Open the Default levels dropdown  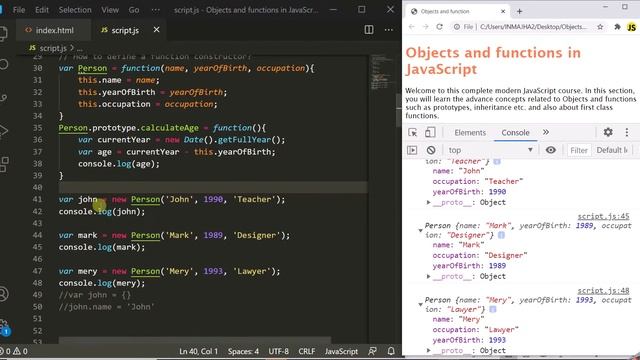coord(612,150)
